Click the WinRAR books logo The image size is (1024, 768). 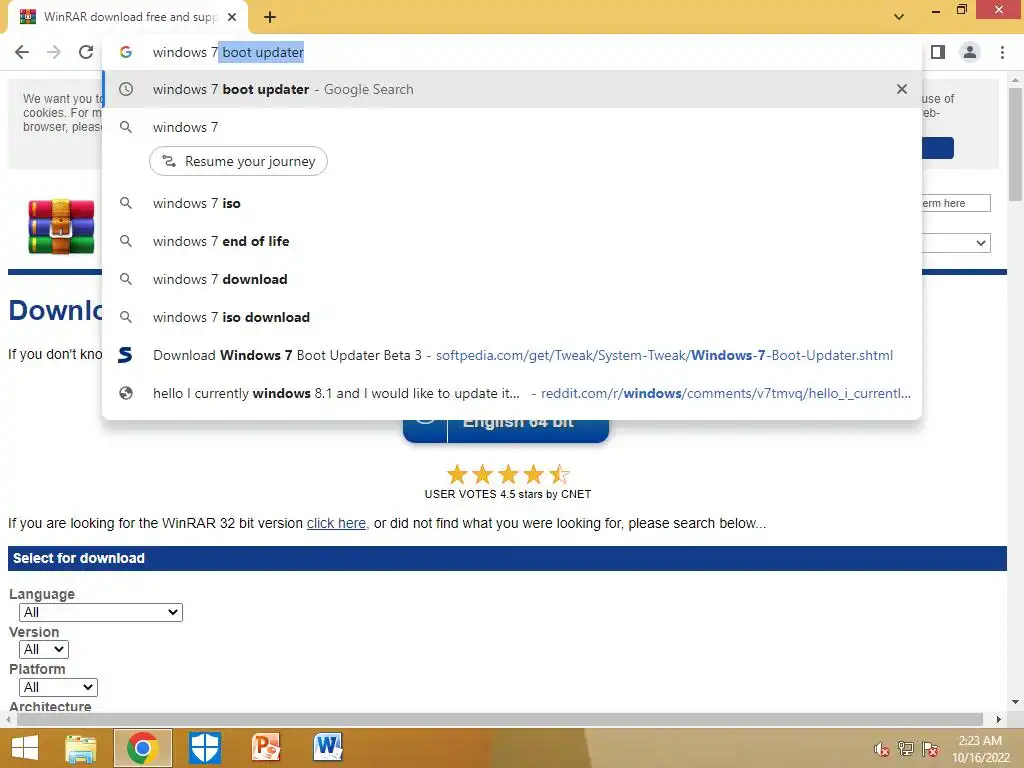(x=61, y=227)
